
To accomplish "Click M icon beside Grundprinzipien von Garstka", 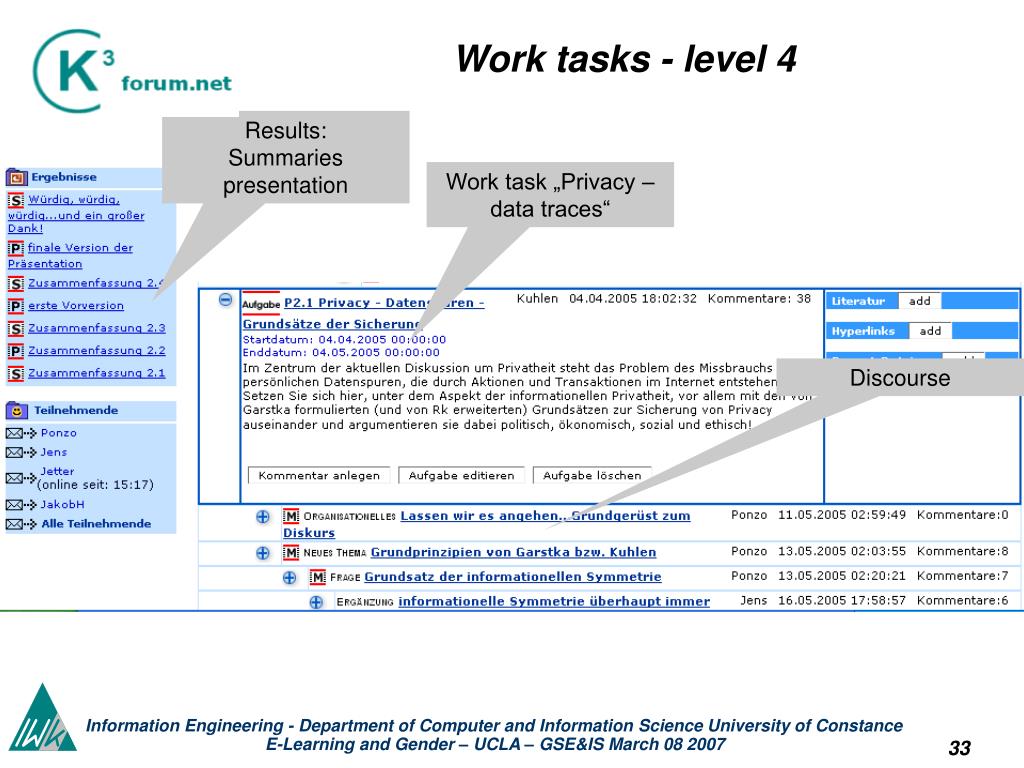I will (x=291, y=552).
